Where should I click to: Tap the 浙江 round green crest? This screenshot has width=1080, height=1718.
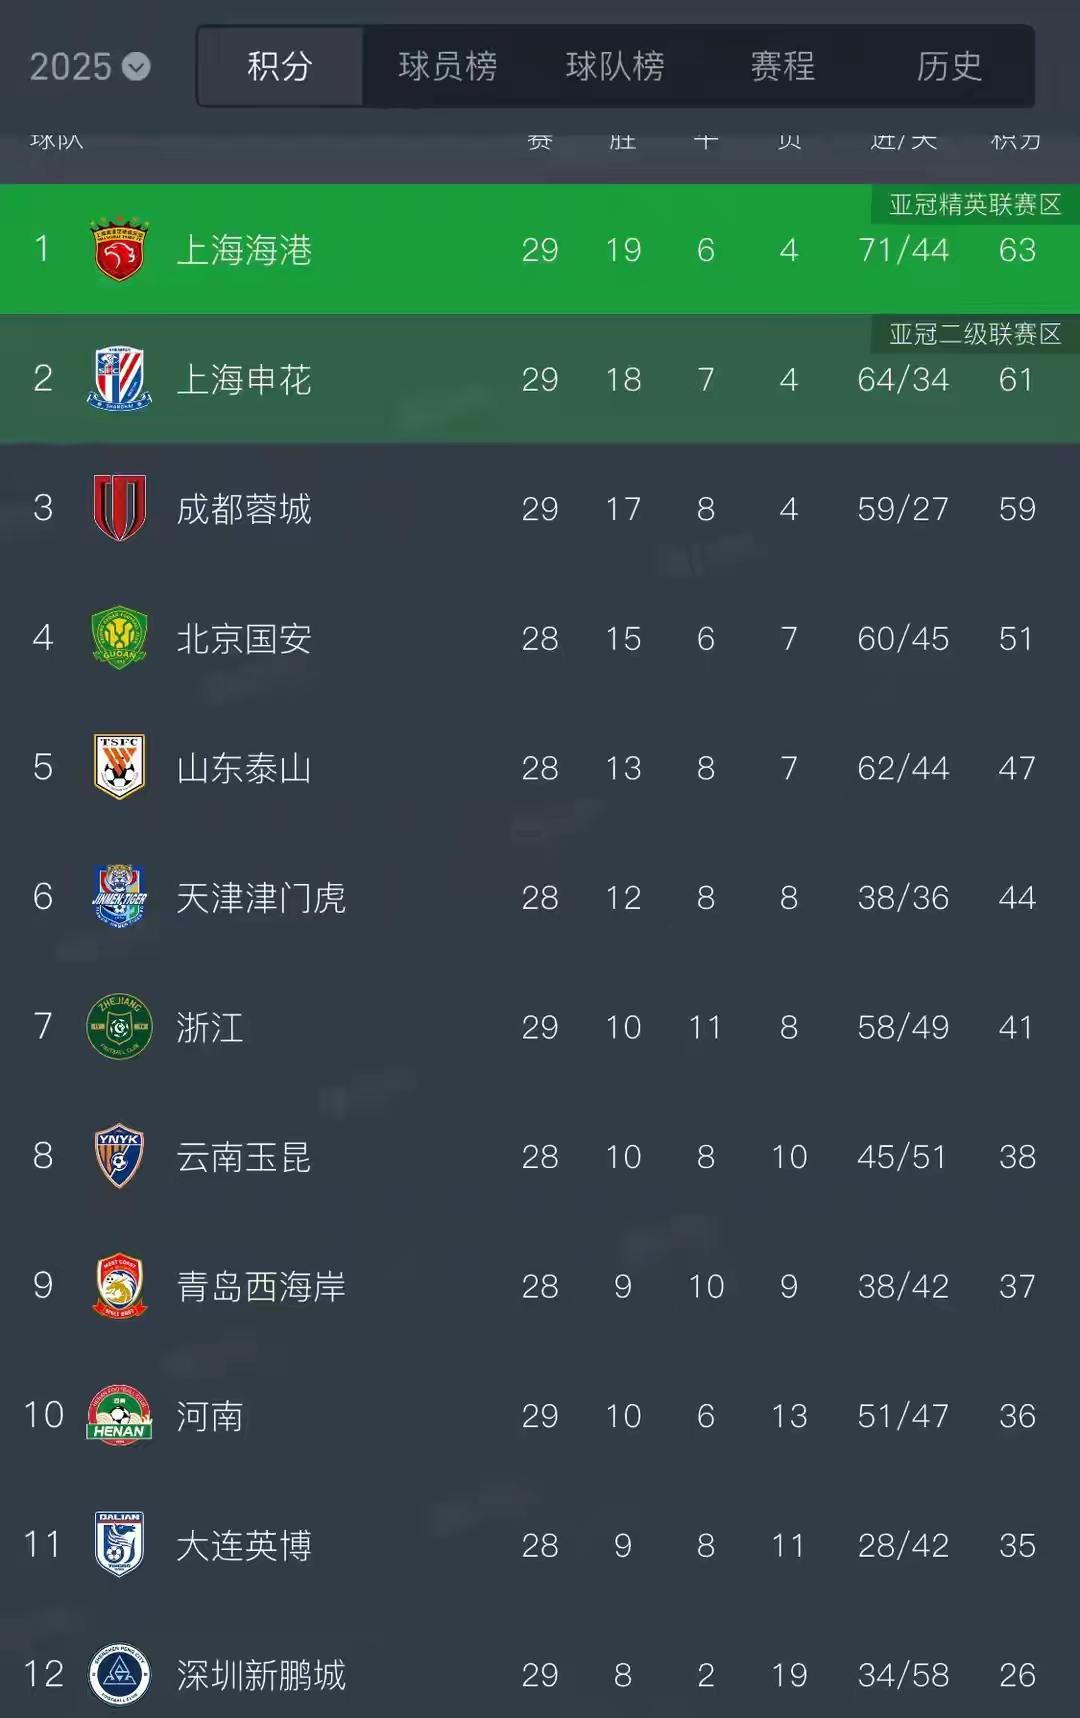(119, 1027)
